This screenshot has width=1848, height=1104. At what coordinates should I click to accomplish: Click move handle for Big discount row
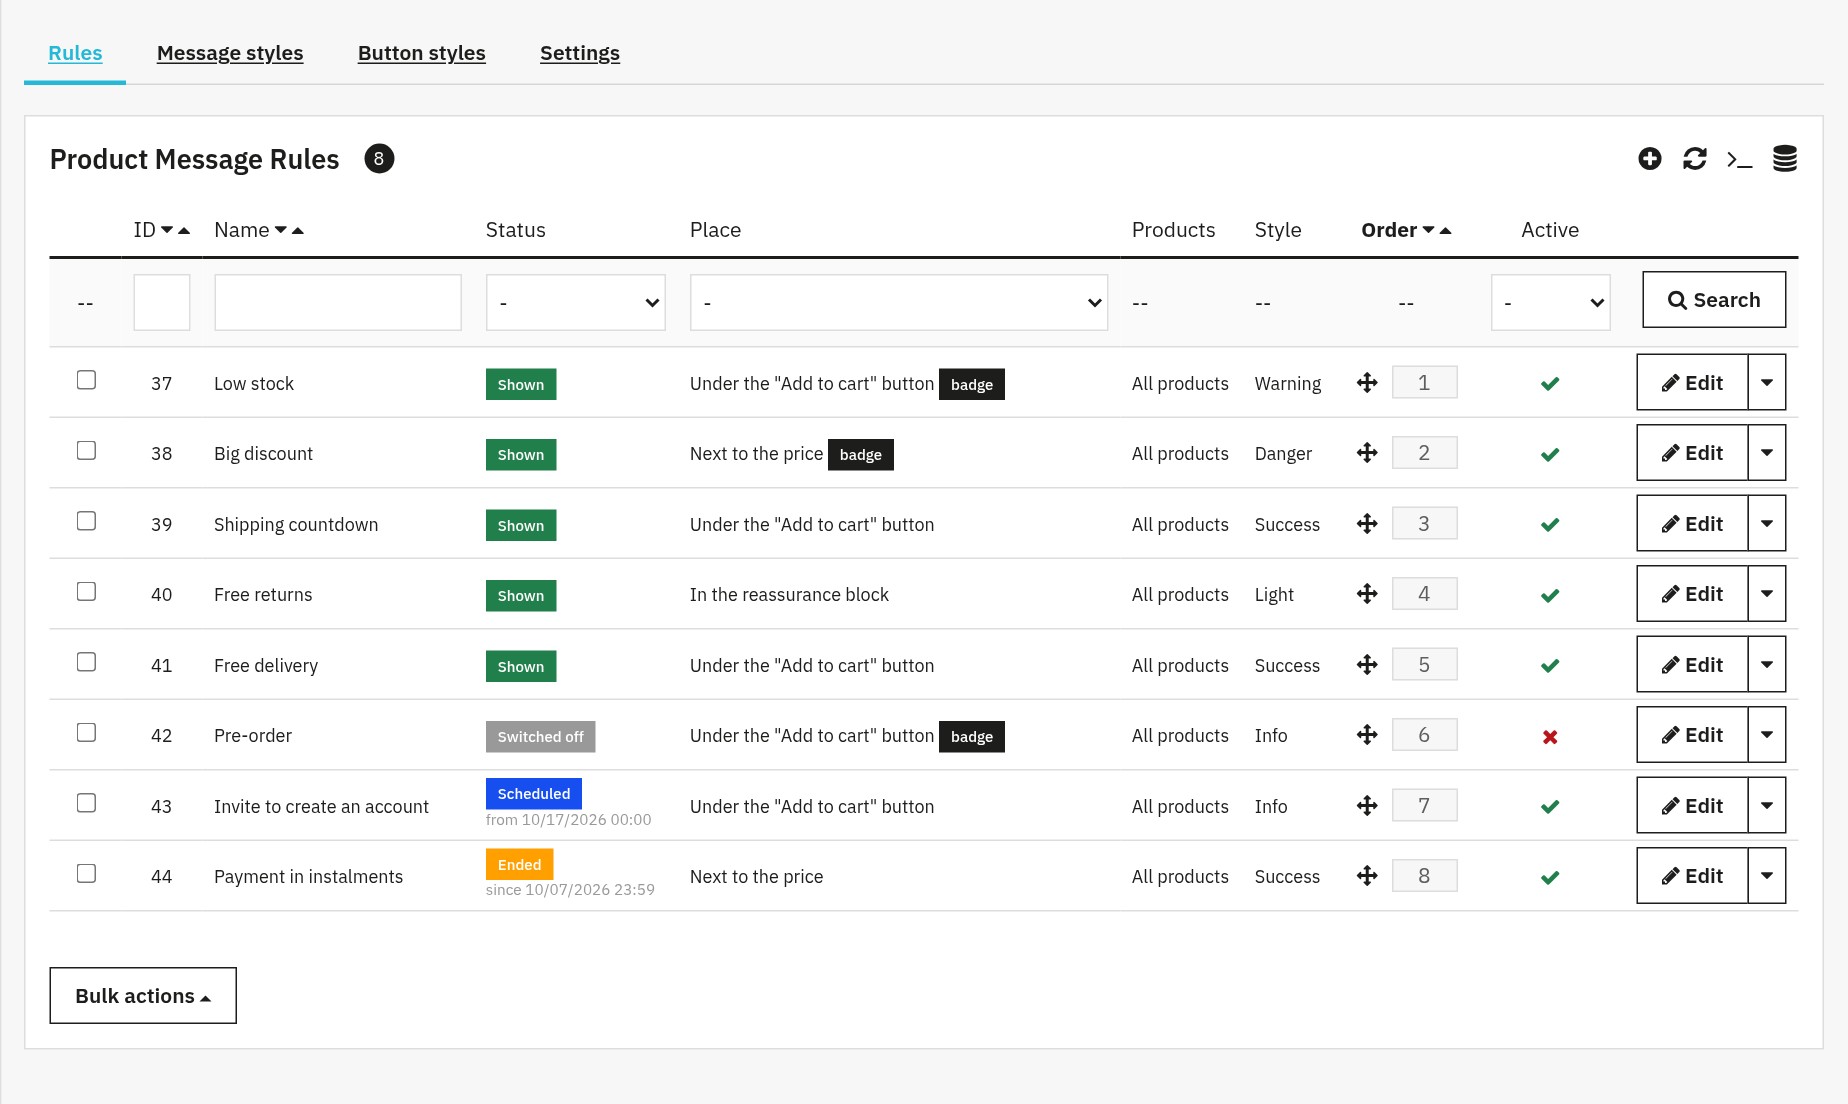(x=1367, y=453)
